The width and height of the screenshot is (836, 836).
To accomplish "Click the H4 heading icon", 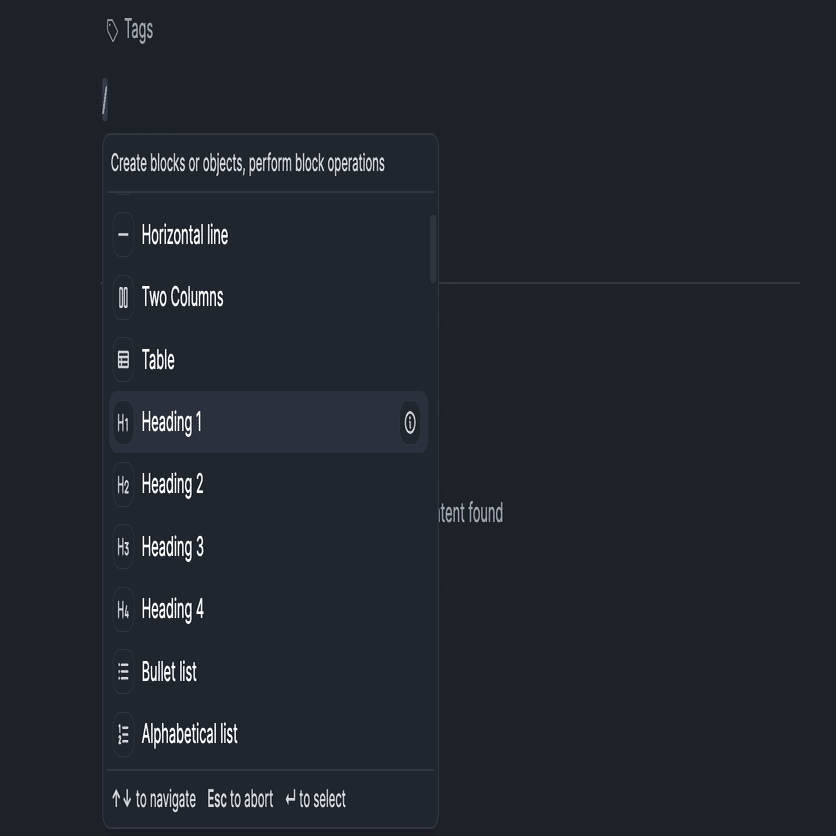I will coord(123,610).
